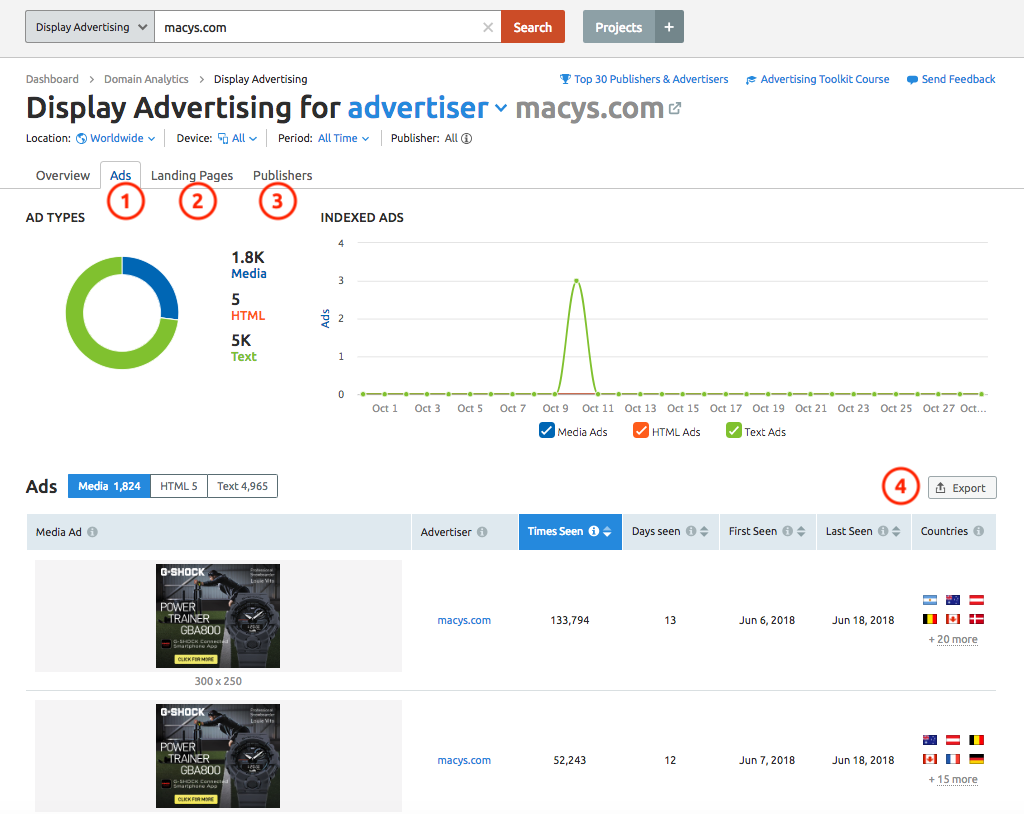Sort by Last Seen arrows
The image size is (1024, 814).
tap(896, 532)
